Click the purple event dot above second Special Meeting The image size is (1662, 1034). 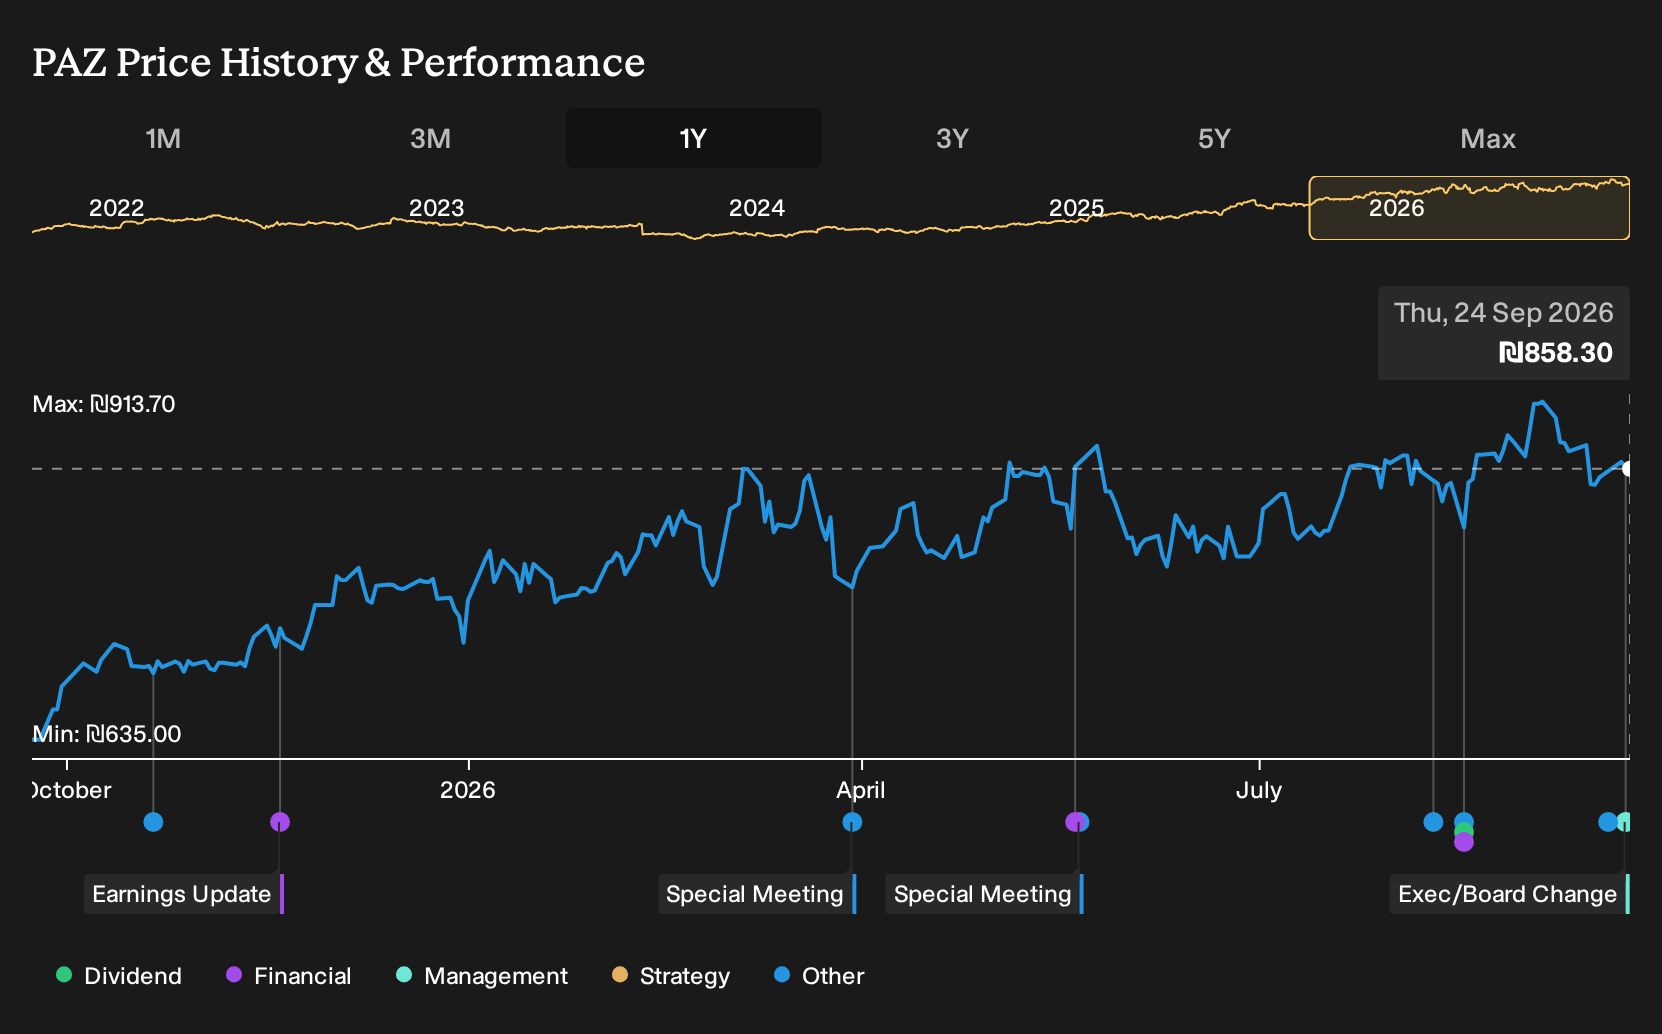coord(1074,822)
